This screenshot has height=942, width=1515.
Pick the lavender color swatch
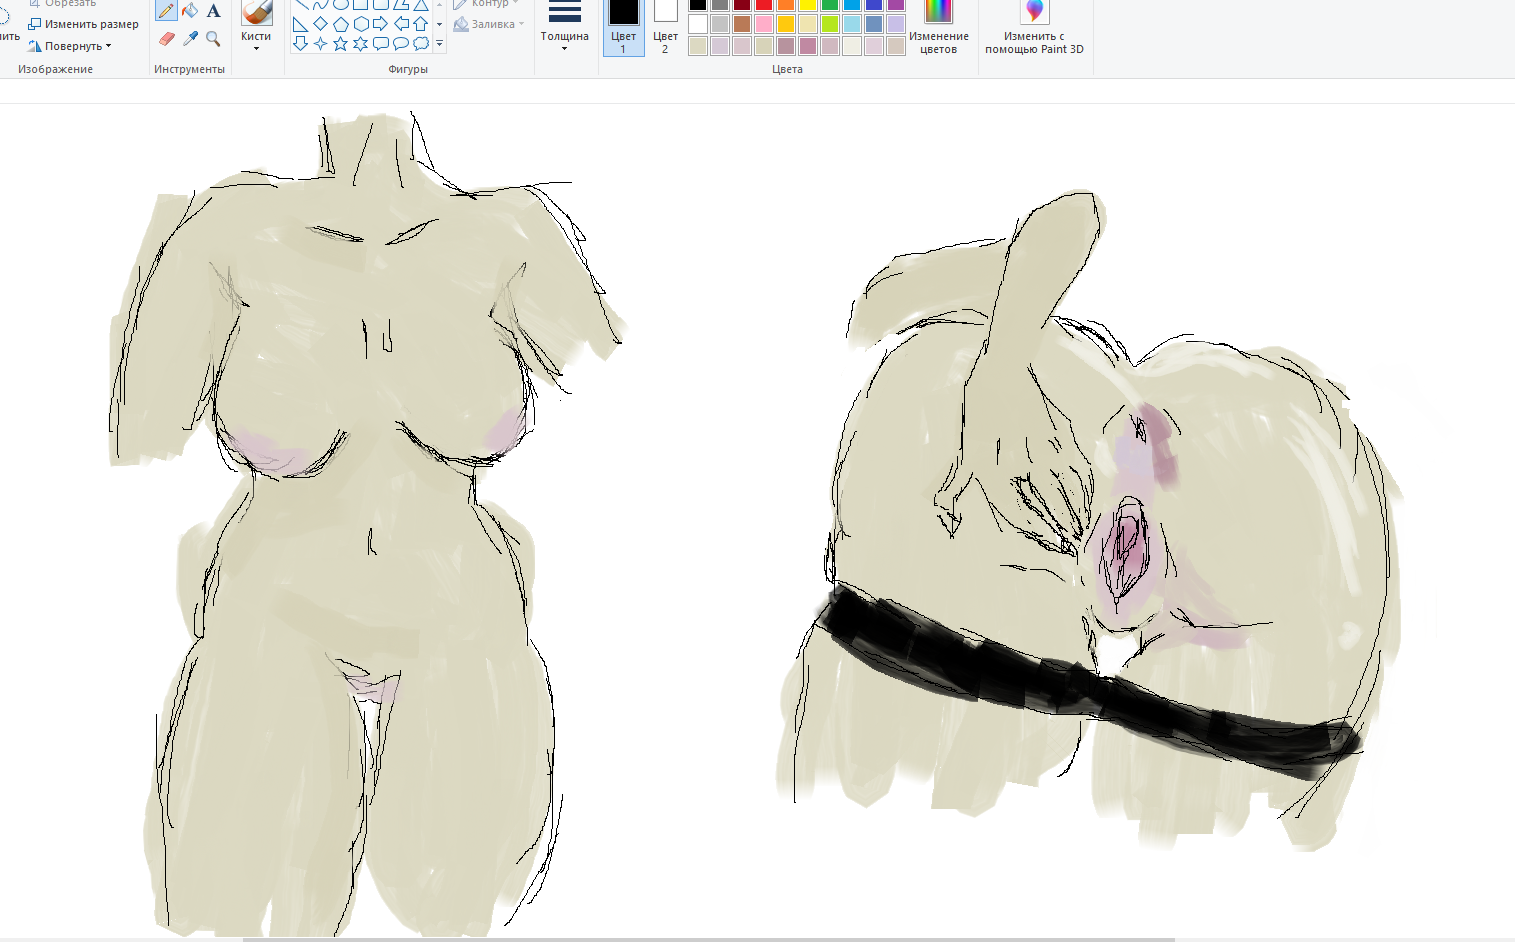(896, 24)
